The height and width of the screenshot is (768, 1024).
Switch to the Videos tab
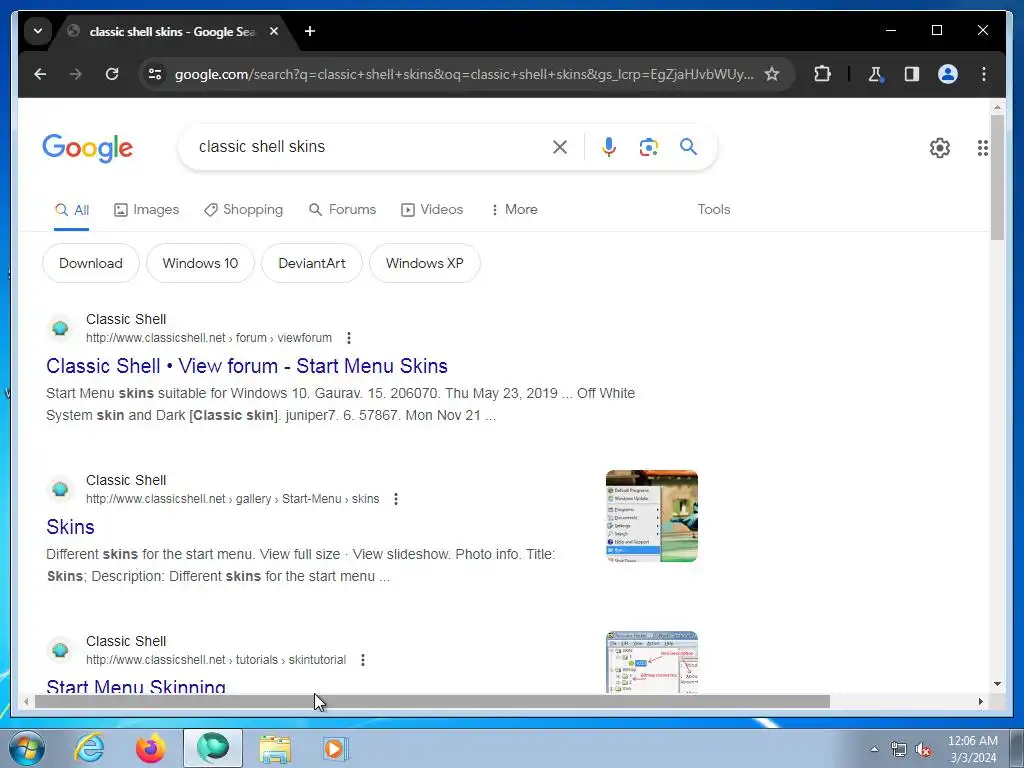coord(432,210)
